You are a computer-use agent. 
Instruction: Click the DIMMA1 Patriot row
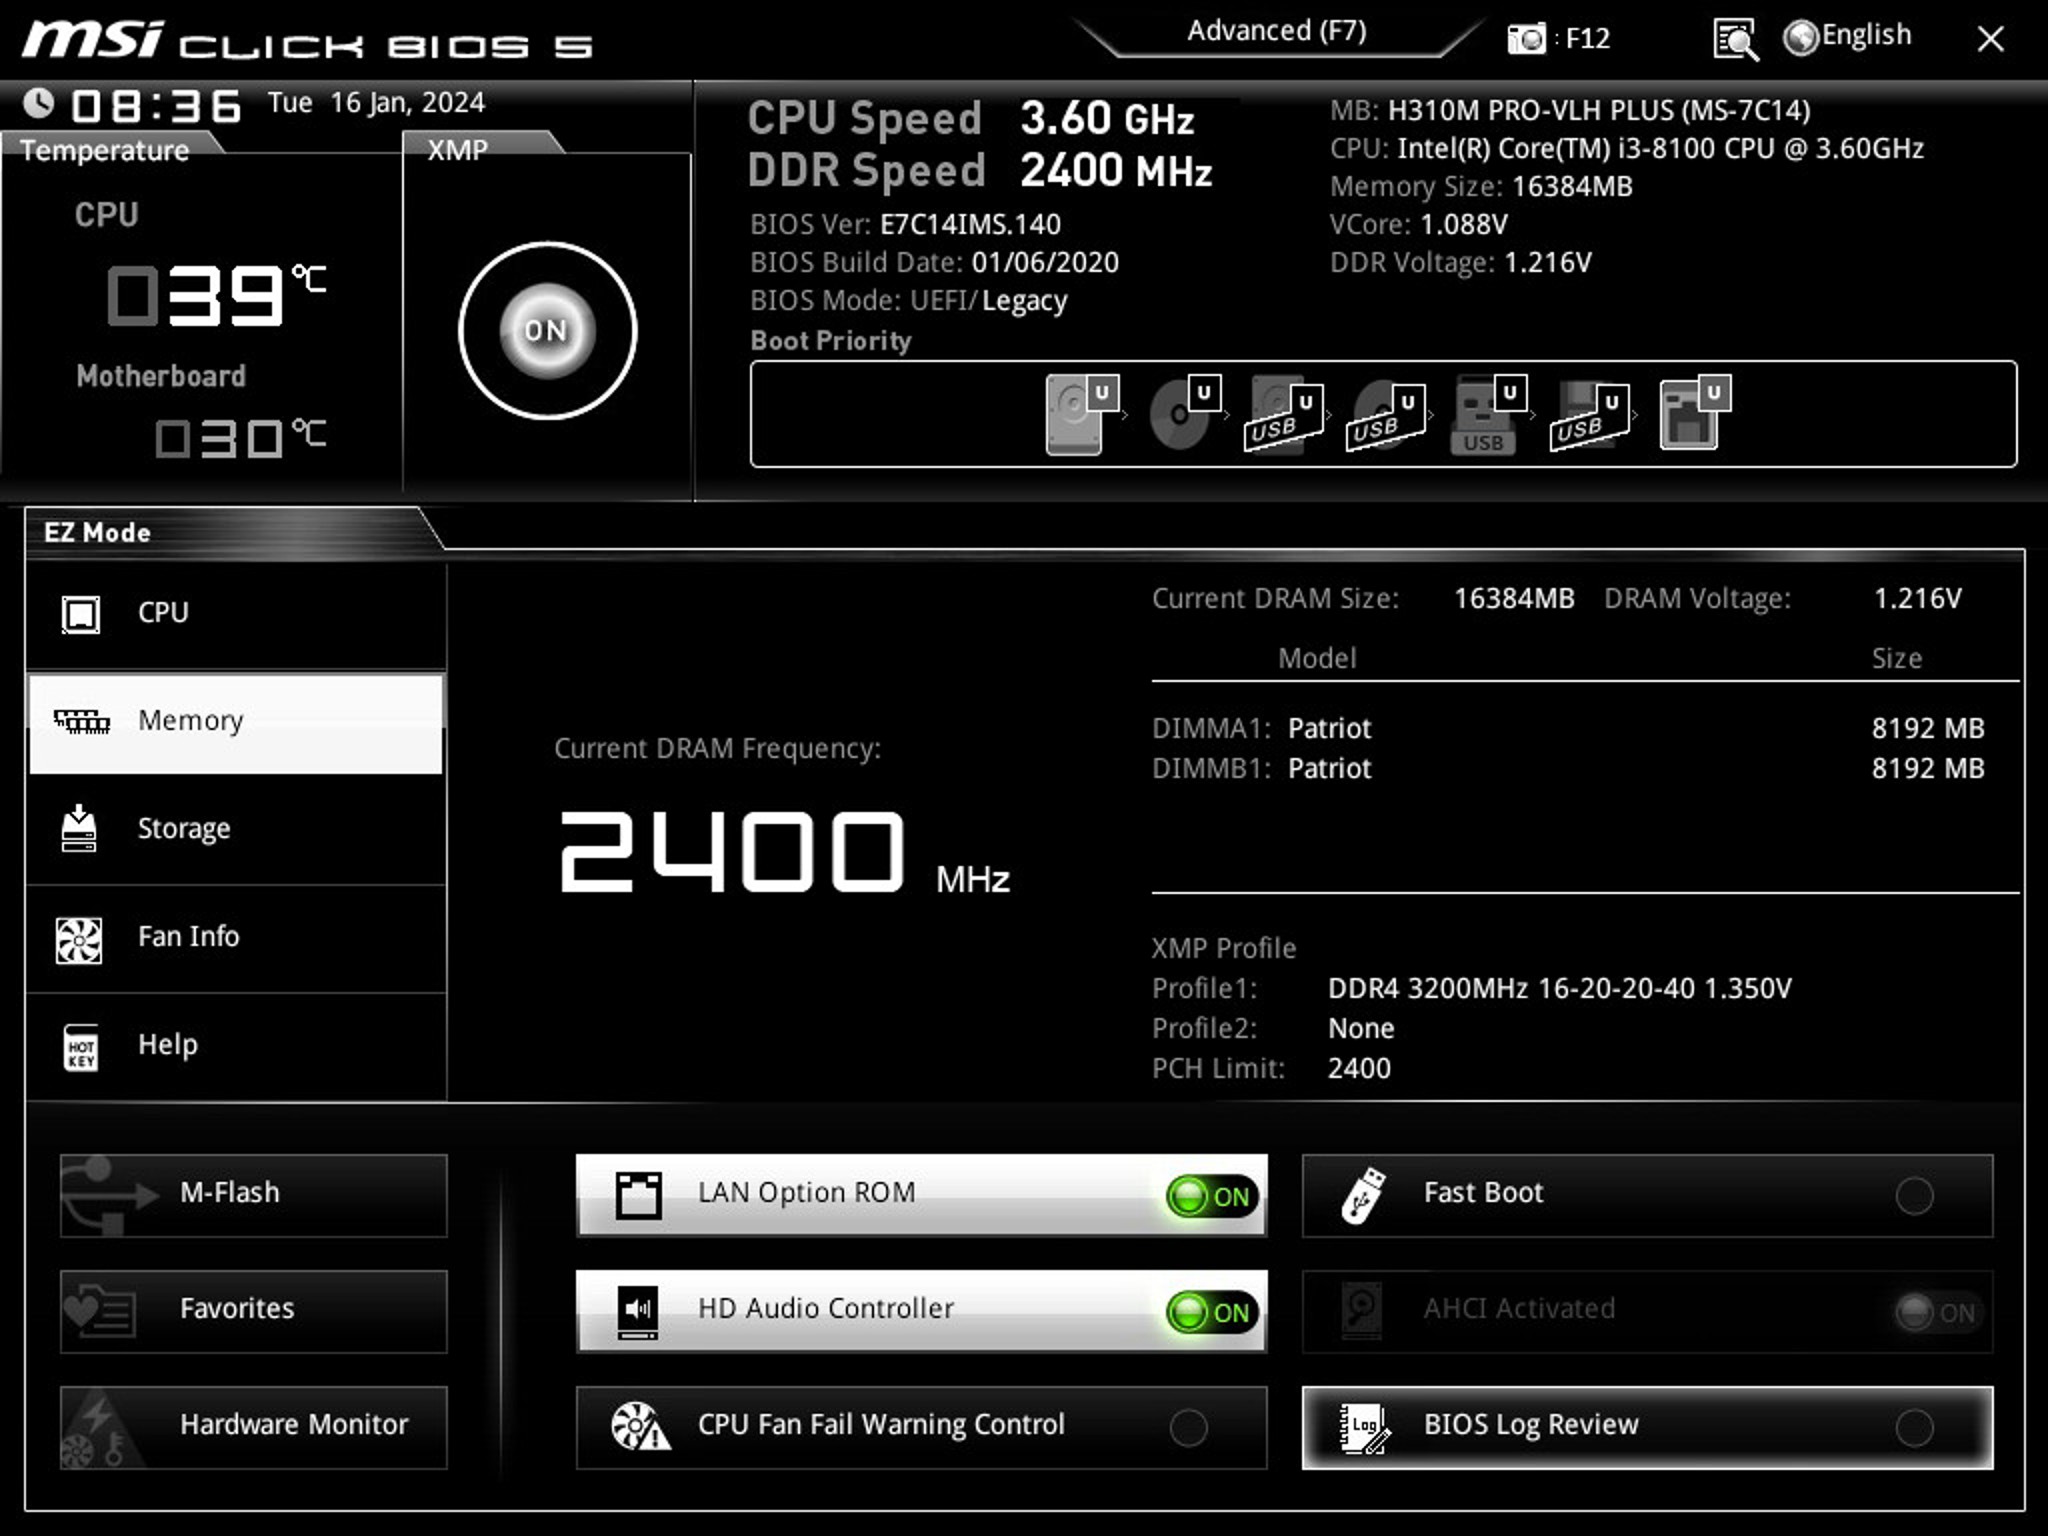(x=1568, y=728)
